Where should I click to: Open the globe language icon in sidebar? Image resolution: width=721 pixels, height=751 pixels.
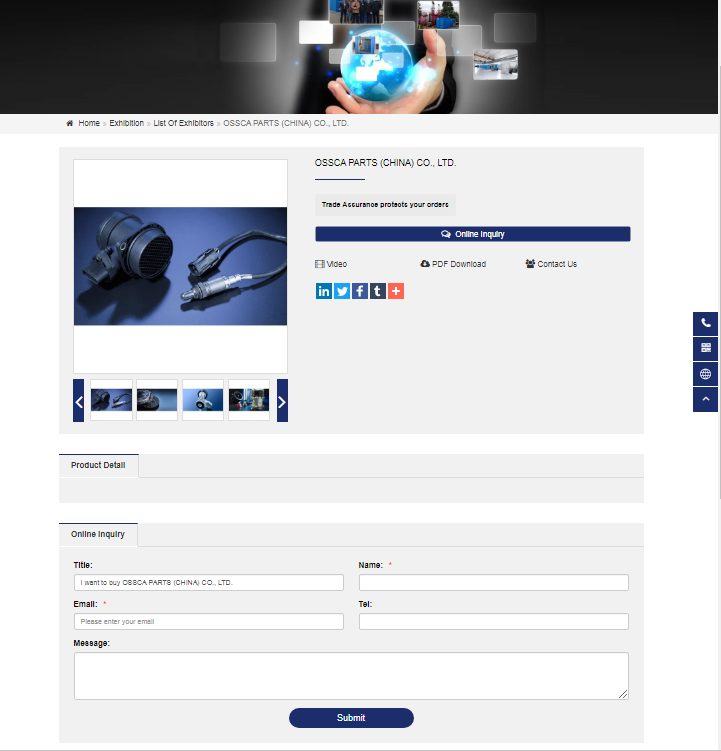point(706,374)
